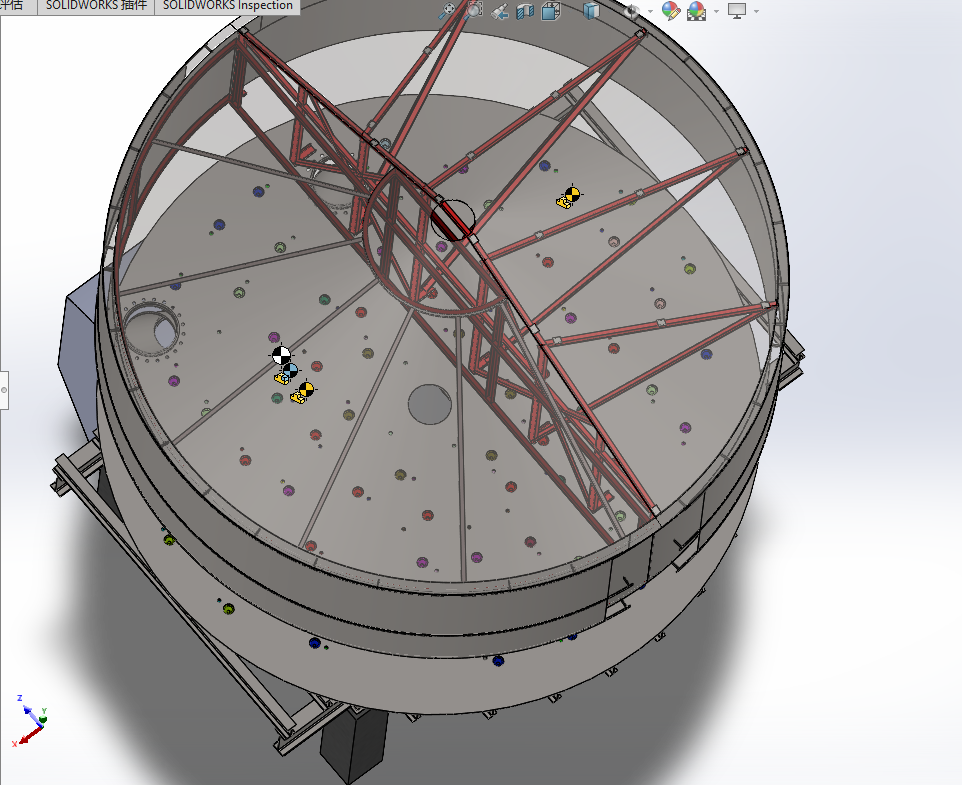Expand the View Settings dropdown arrow
The image size is (962, 785).
click(x=756, y=12)
